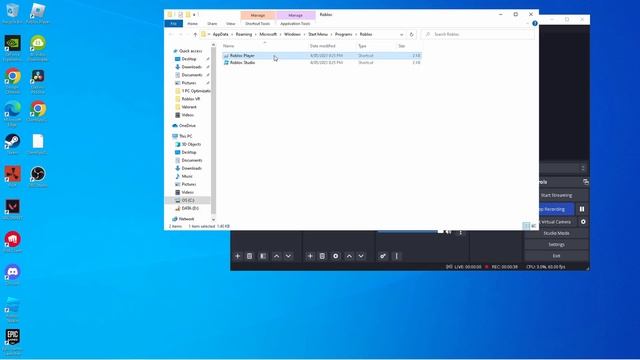640x360 pixels.
Task: Open the File tab in Explorer
Action: (x=173, y=24)
